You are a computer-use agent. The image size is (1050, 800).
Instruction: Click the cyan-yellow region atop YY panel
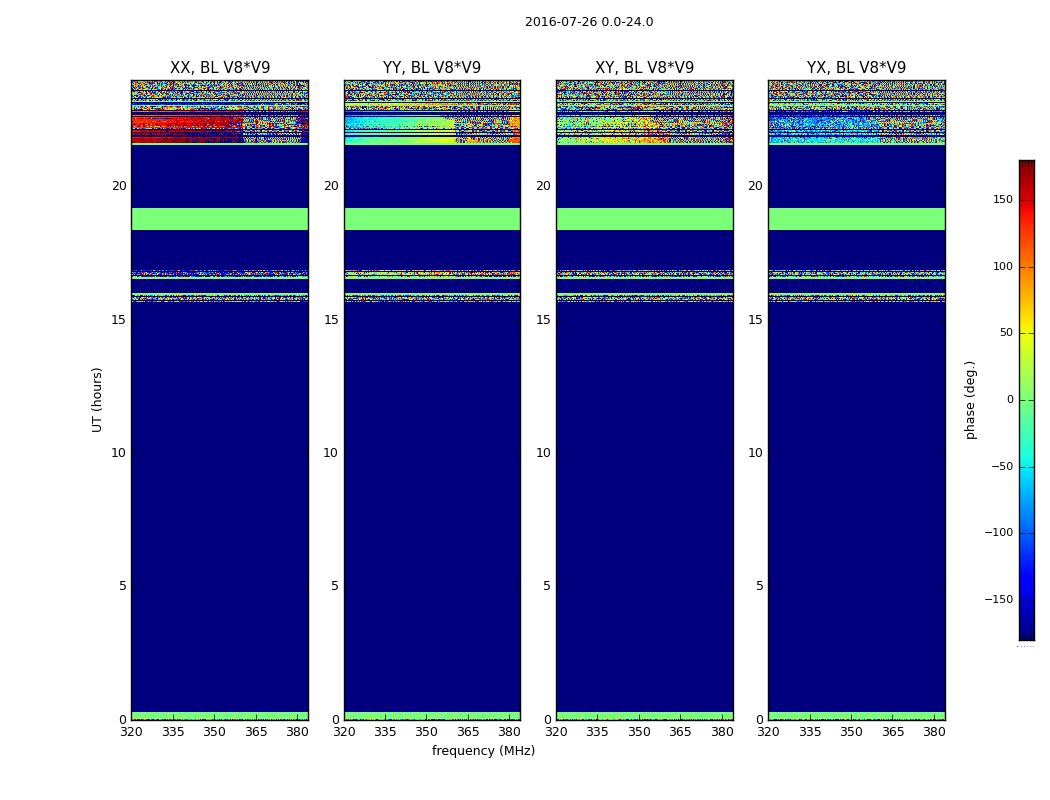click(400, 131)
